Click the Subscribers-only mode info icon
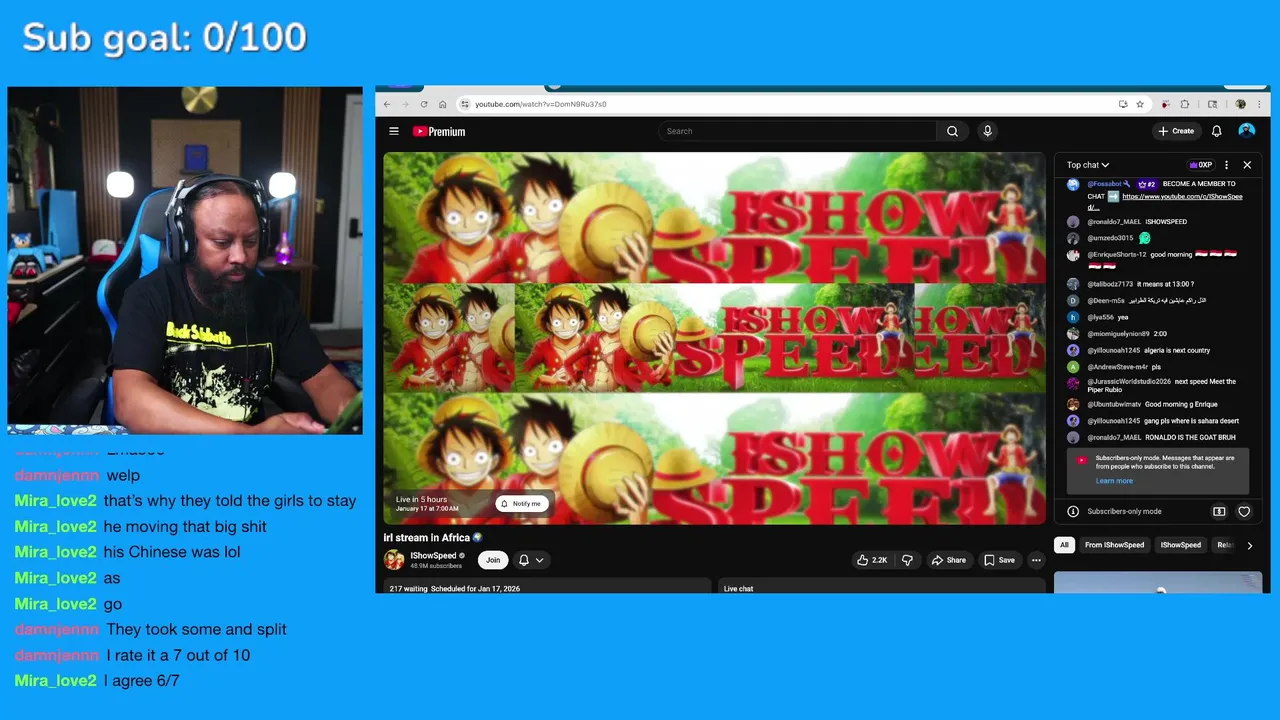Viewport: 1280px width, 720px height. (1073, 511)
